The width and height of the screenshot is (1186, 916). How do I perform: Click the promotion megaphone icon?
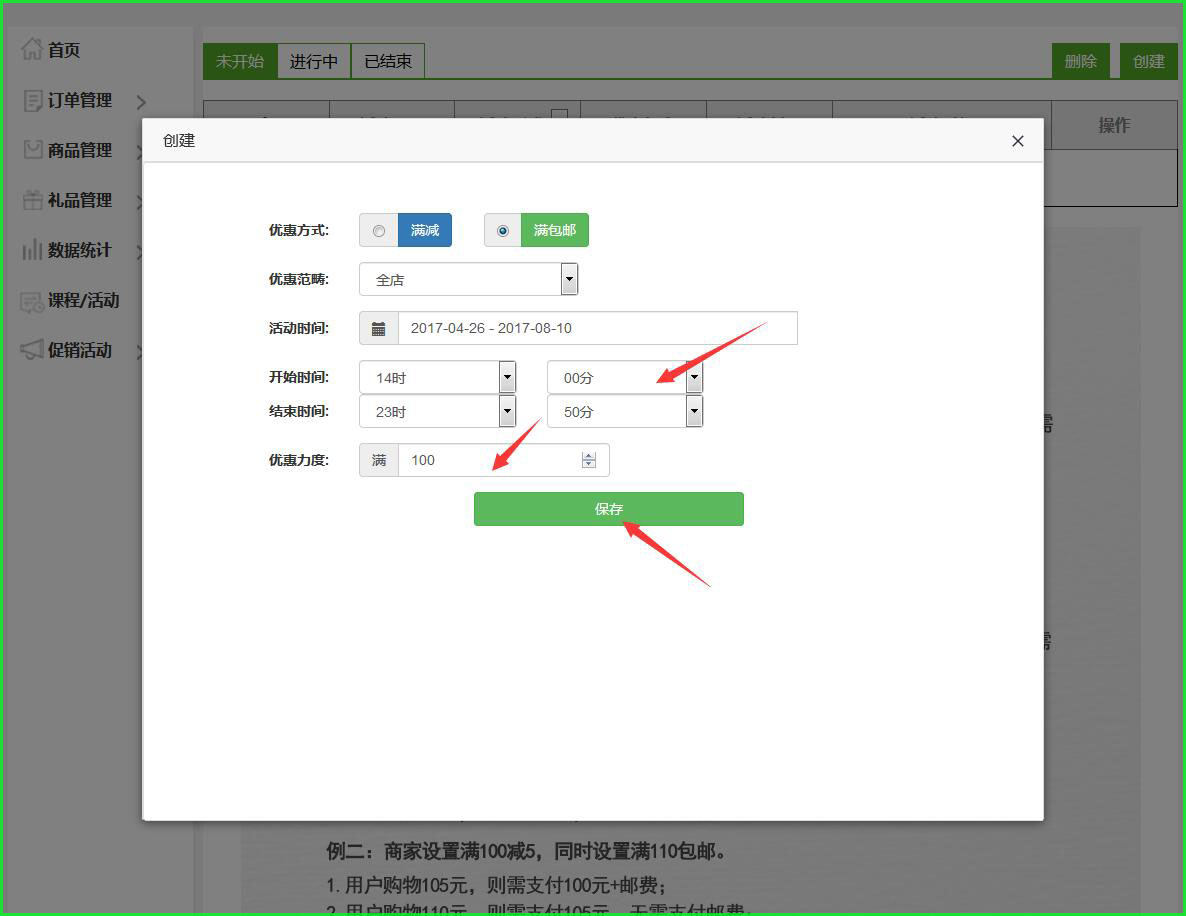point(32,350)
